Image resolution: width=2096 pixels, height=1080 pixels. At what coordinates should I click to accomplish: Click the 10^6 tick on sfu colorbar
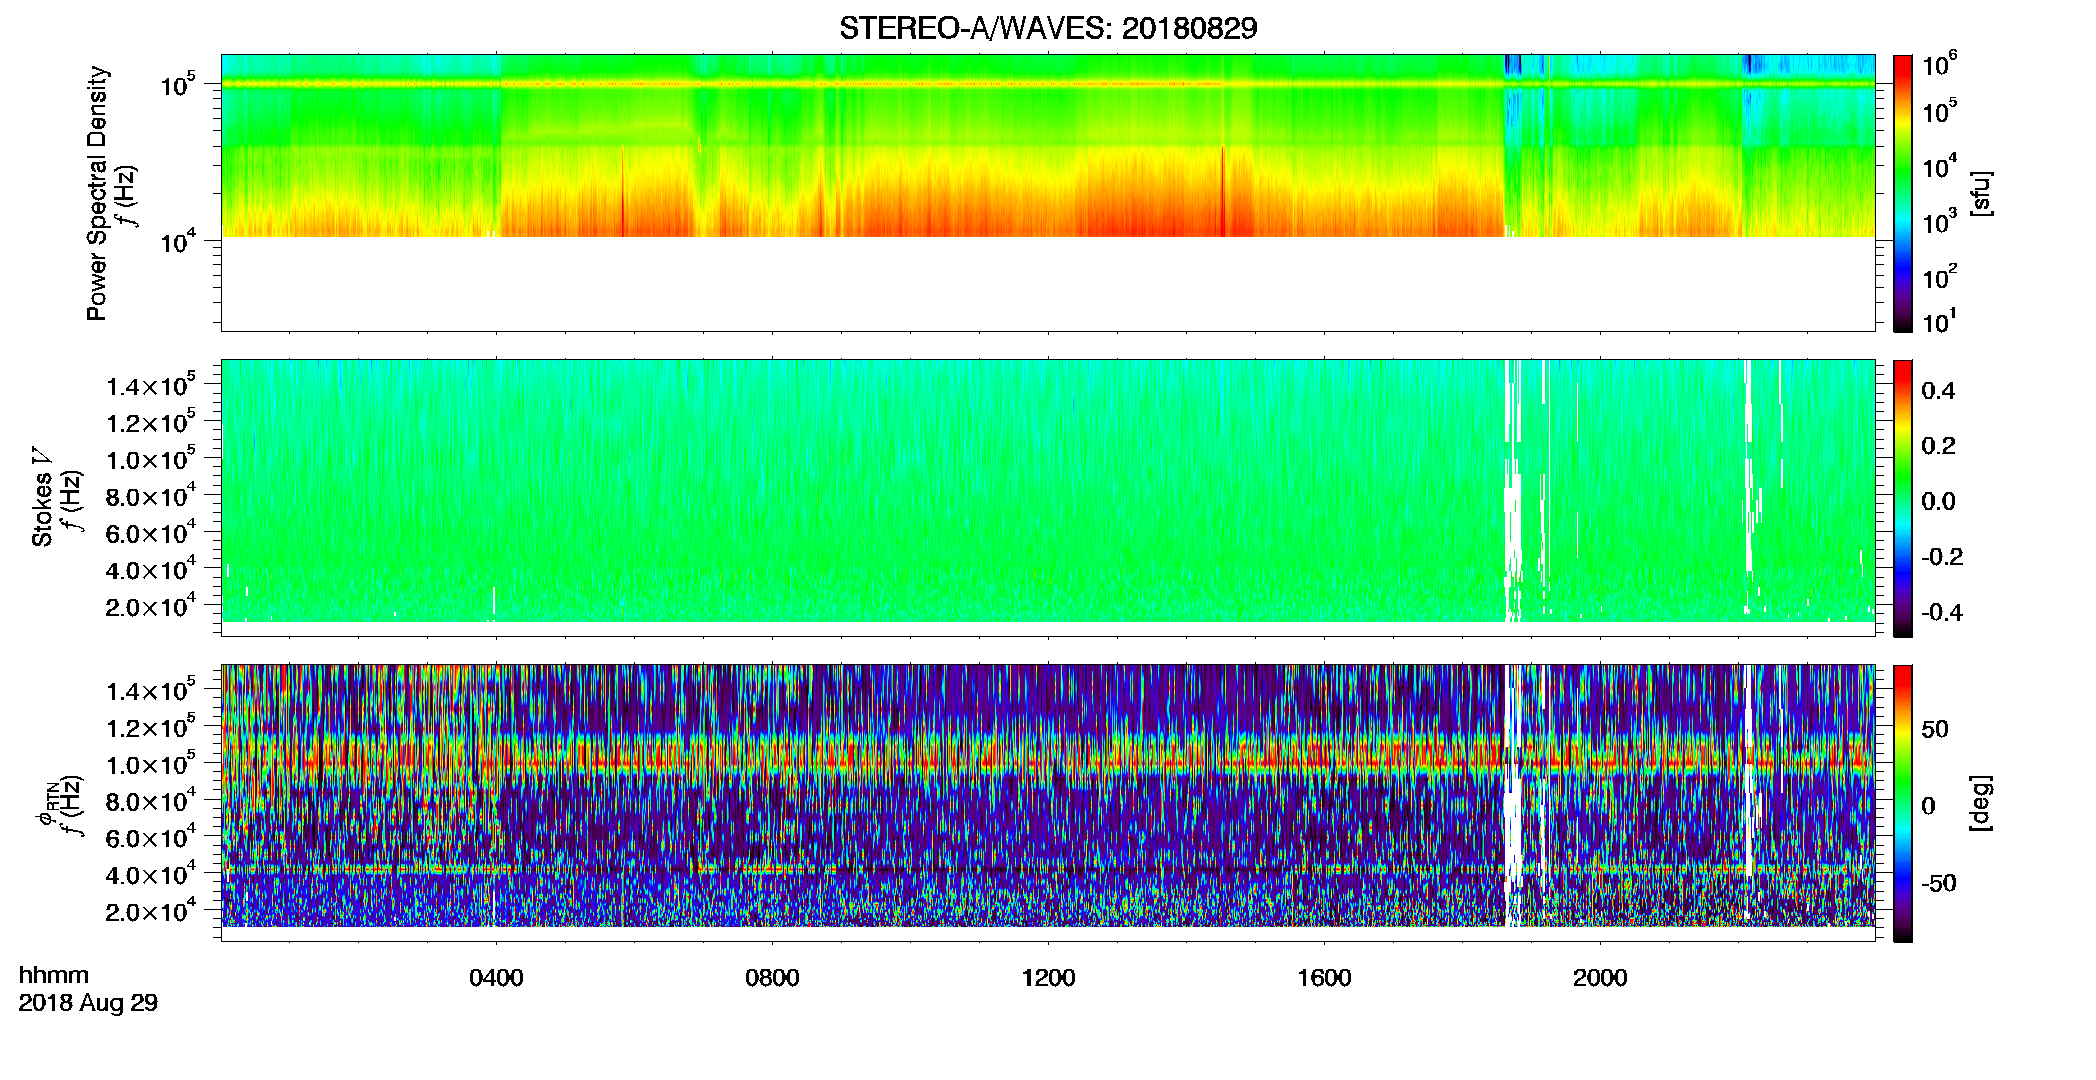[x=1939, y=65]
